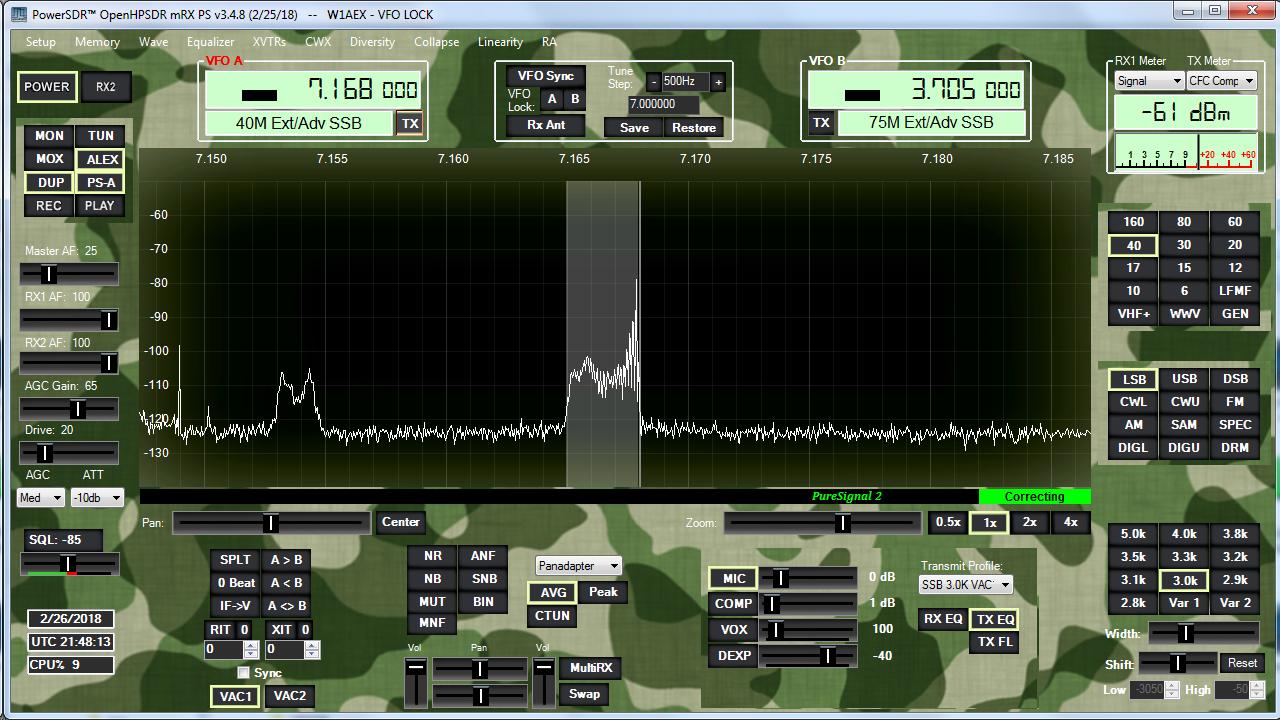Open the AGC mode dropdown set to Med

coord(41,497)
